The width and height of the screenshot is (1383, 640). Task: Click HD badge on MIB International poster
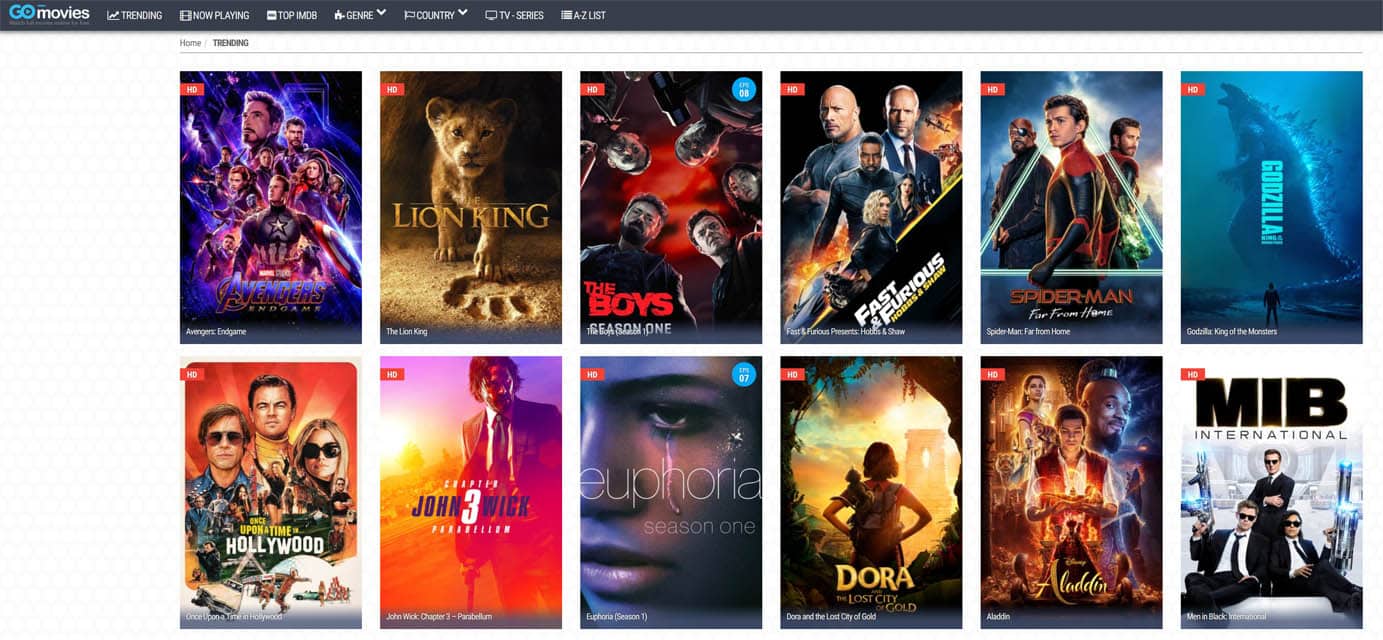coord(1192,374)
